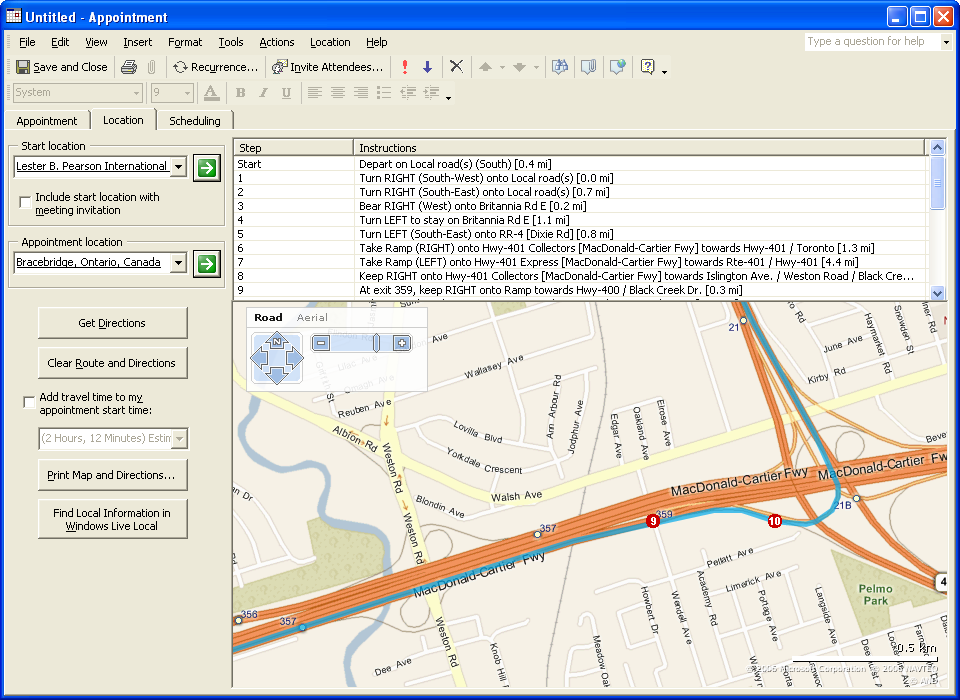Open the Location menu
This screenshot has height=700, width=960.
[x=329, y=42]
